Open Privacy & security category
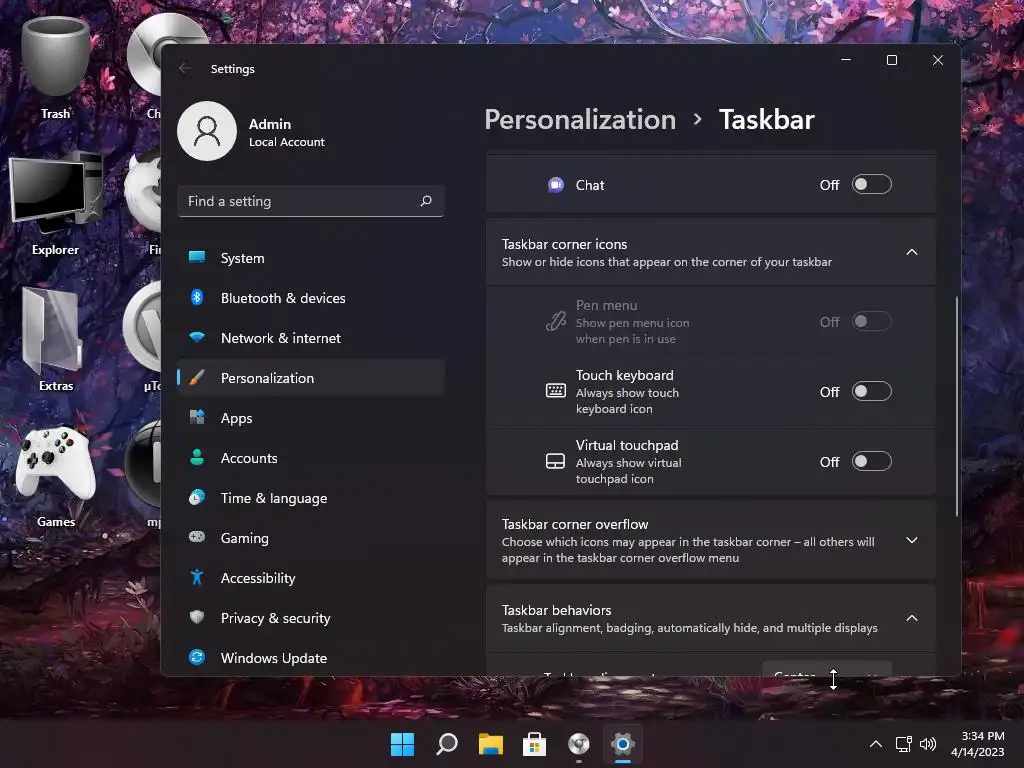Screen dimensions: 1024x768 (311, 617)
